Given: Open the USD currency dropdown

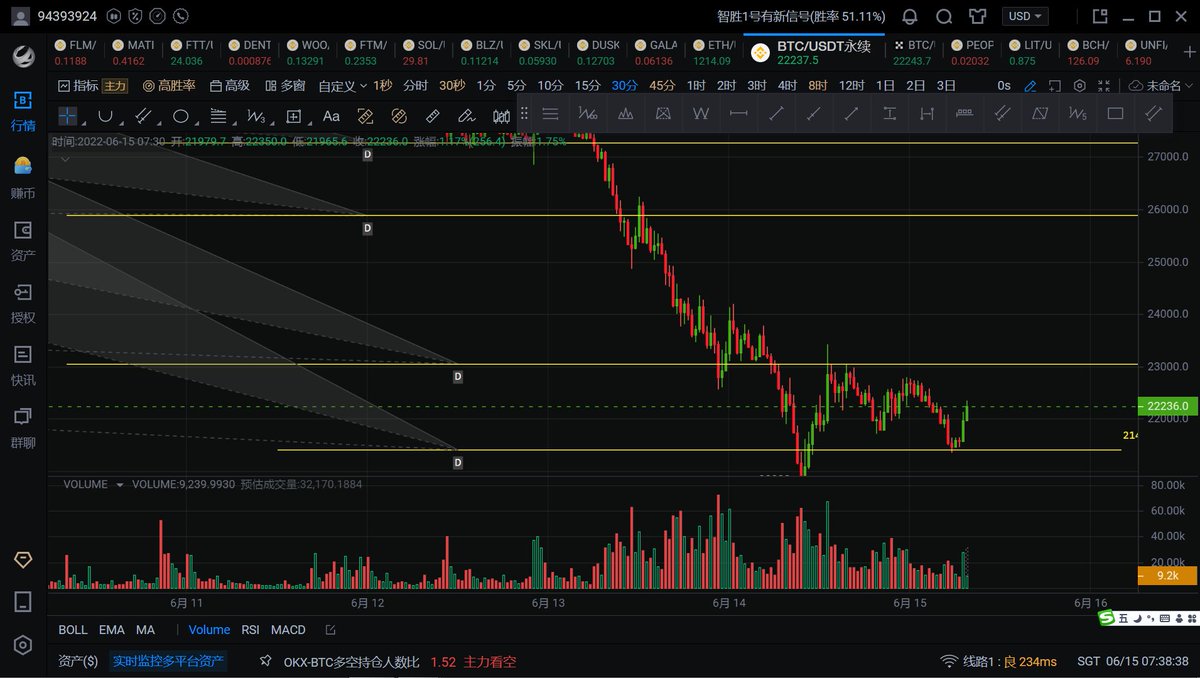Looking at the screenshot, I should pos(1026,16).
